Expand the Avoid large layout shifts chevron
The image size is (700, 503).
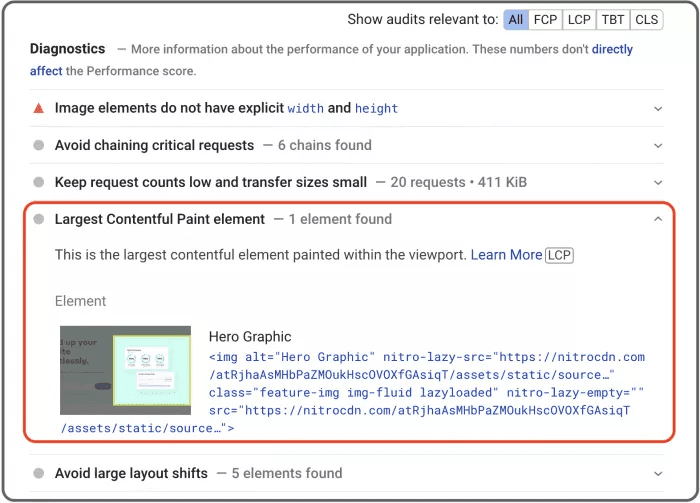pos(657,473)
